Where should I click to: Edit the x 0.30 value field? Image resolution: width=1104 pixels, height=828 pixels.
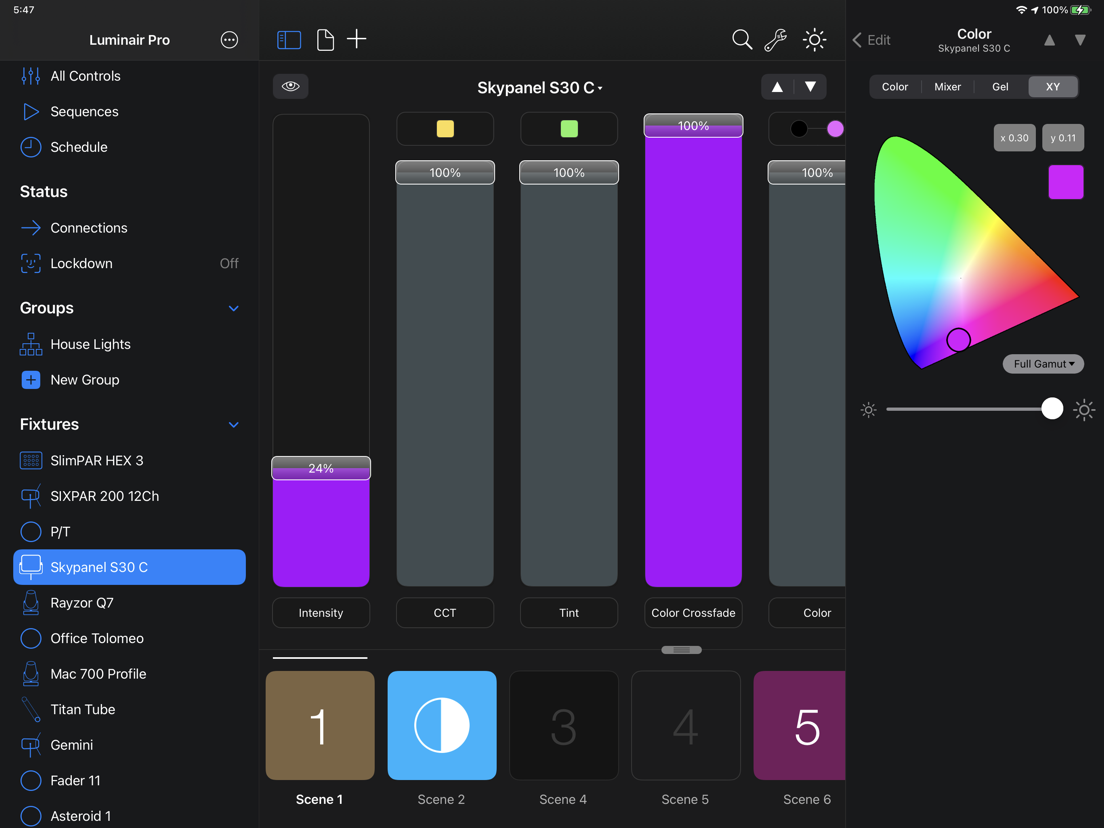coord(1015,138)
